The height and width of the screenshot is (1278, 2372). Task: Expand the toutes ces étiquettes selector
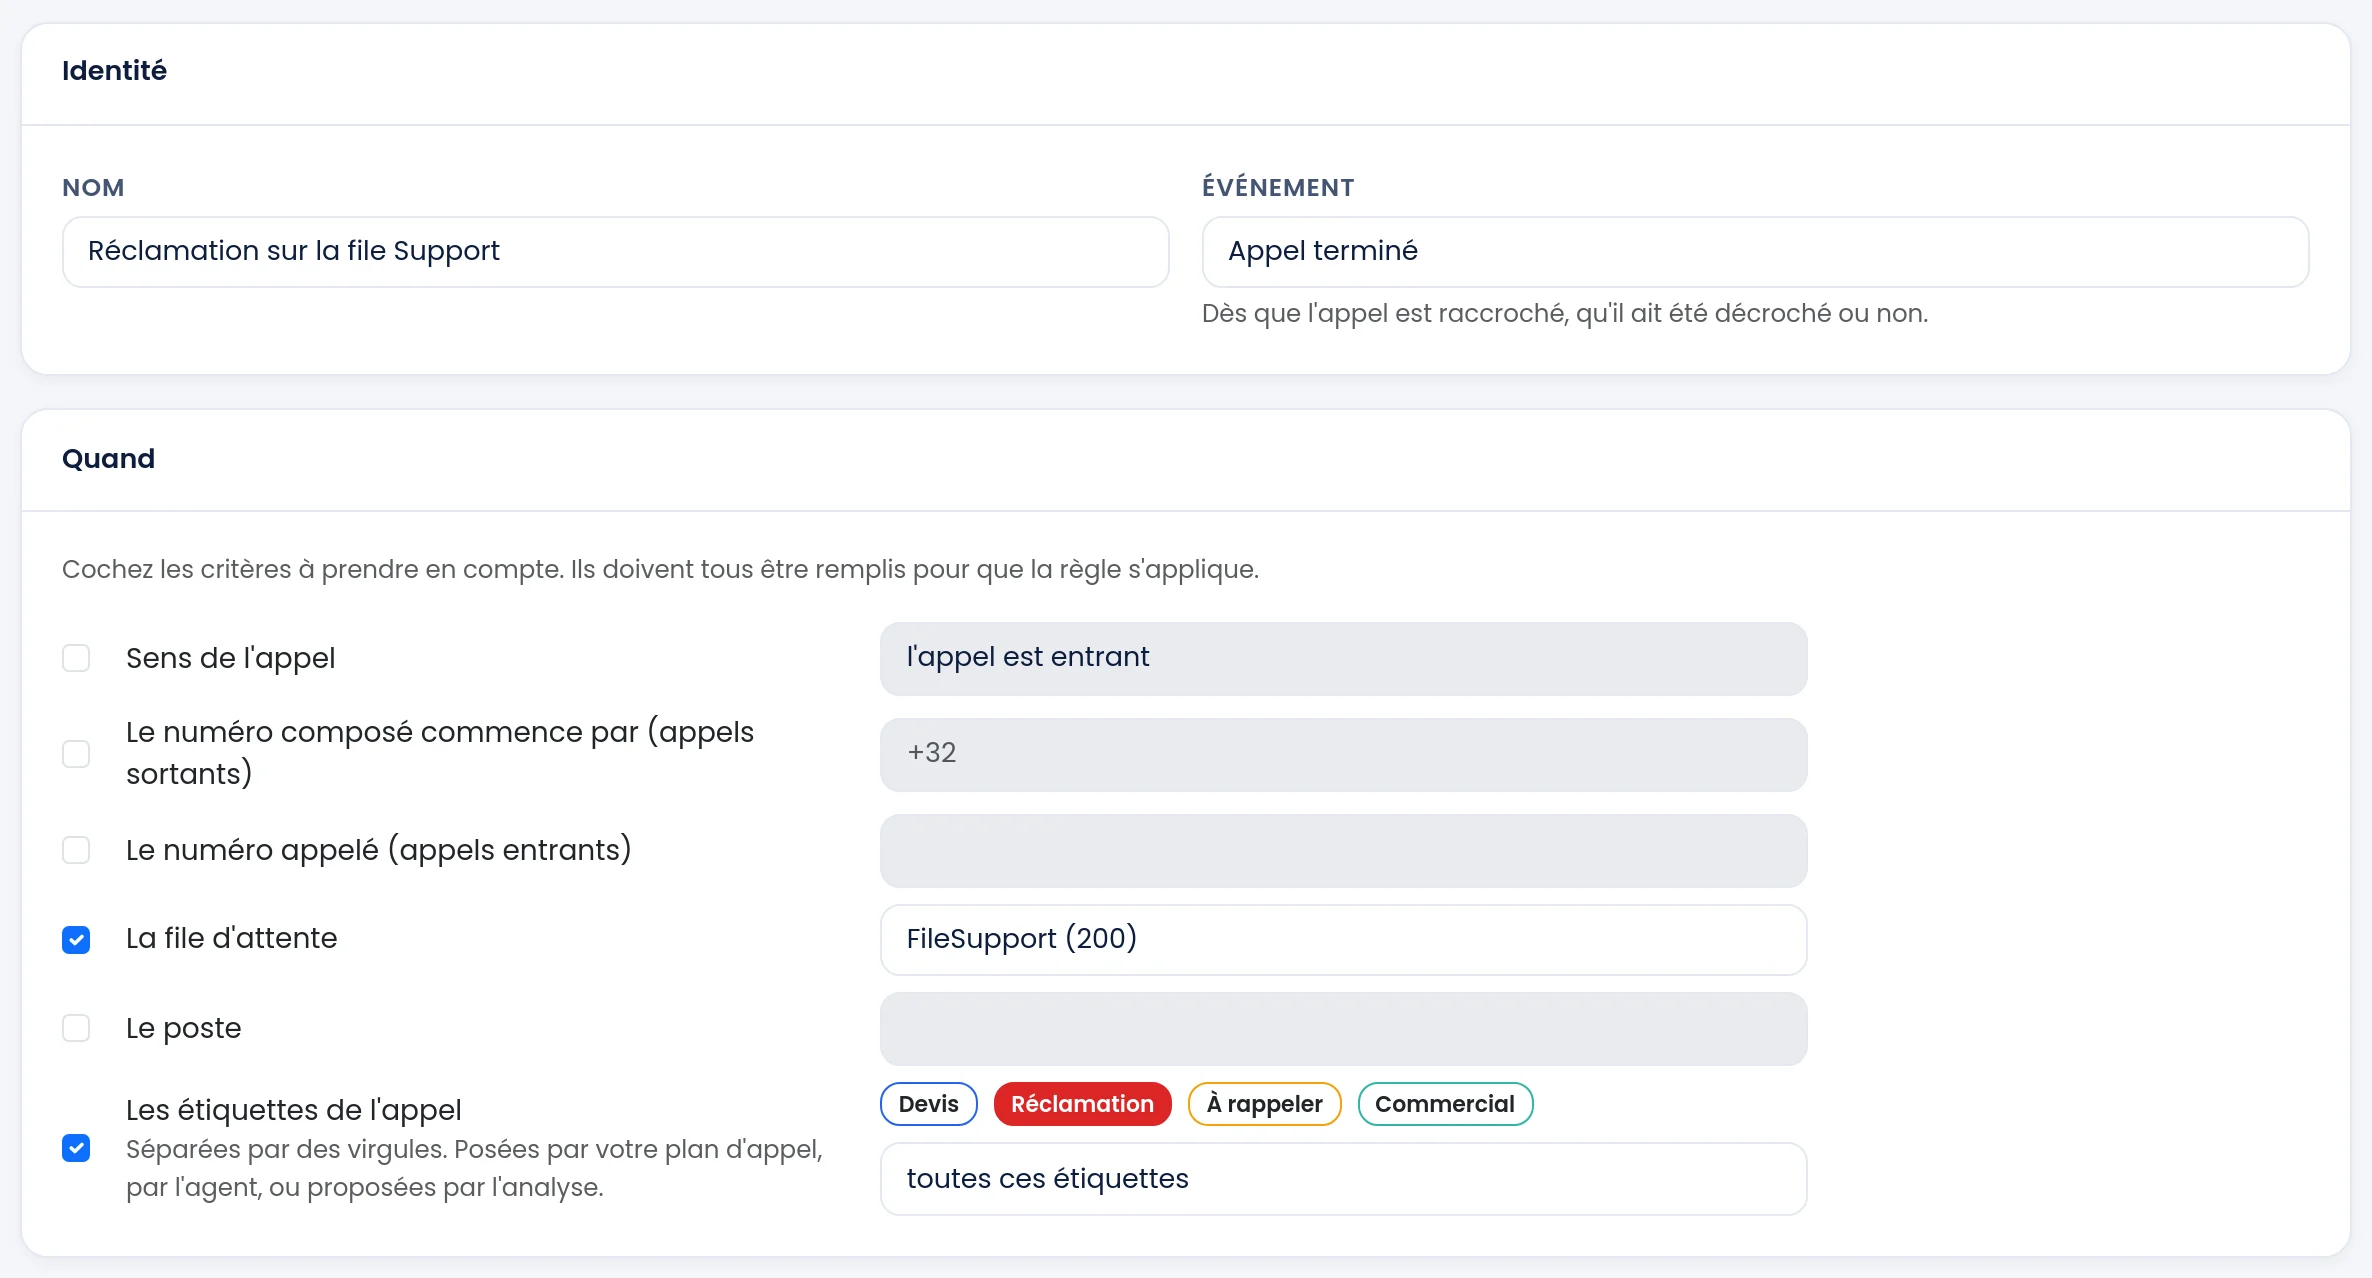tap(1343, 1179)
